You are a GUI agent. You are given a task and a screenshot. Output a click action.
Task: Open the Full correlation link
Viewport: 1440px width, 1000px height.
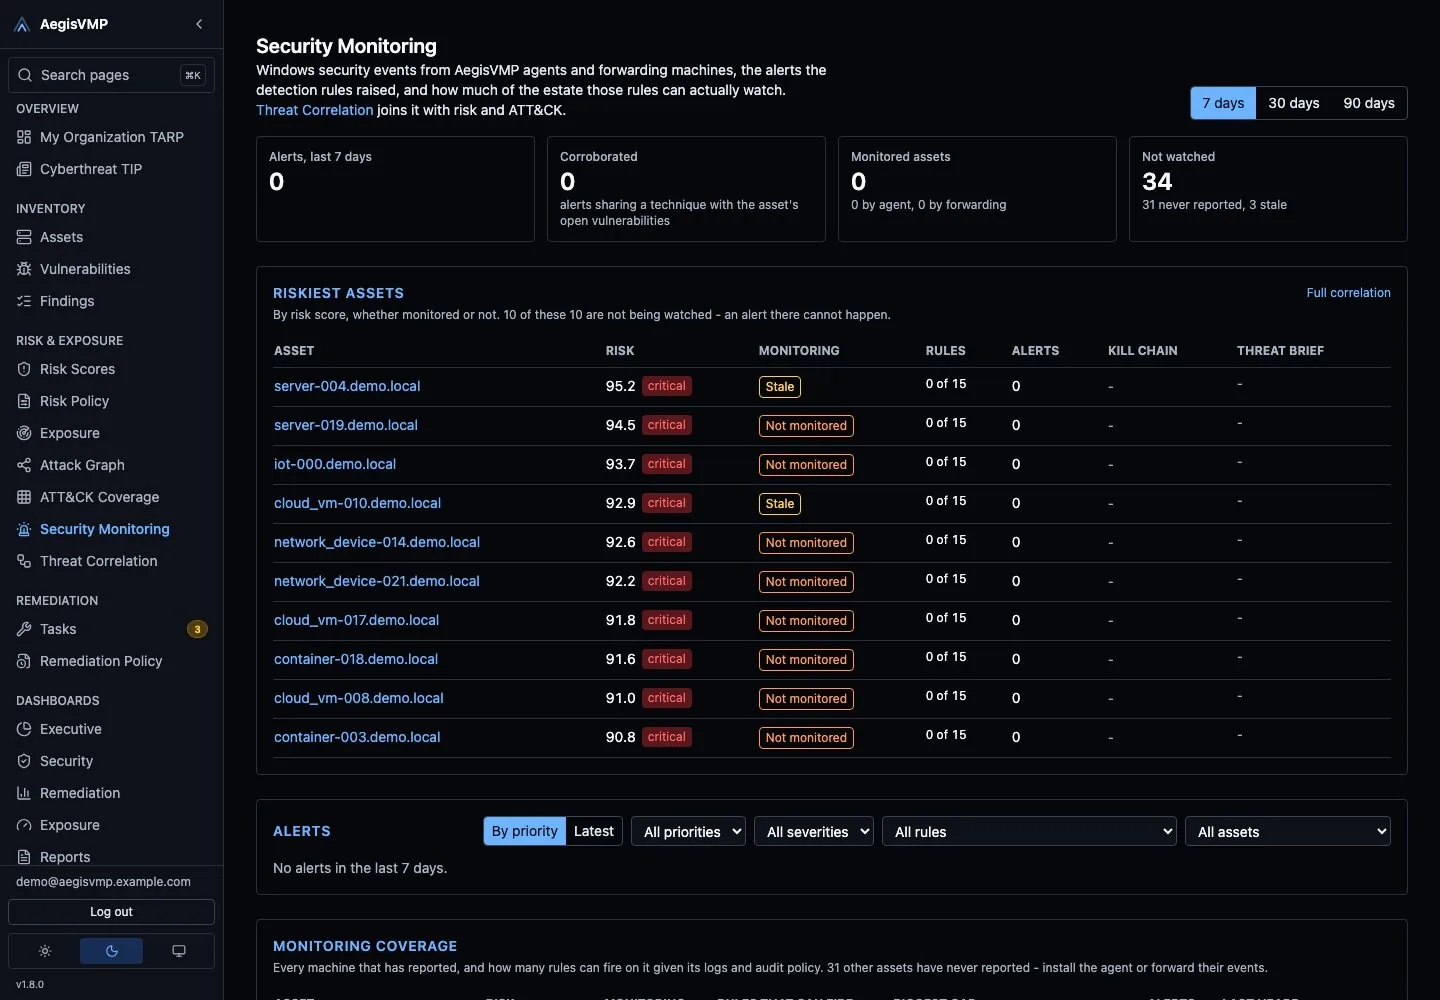tap(1348, 293)
